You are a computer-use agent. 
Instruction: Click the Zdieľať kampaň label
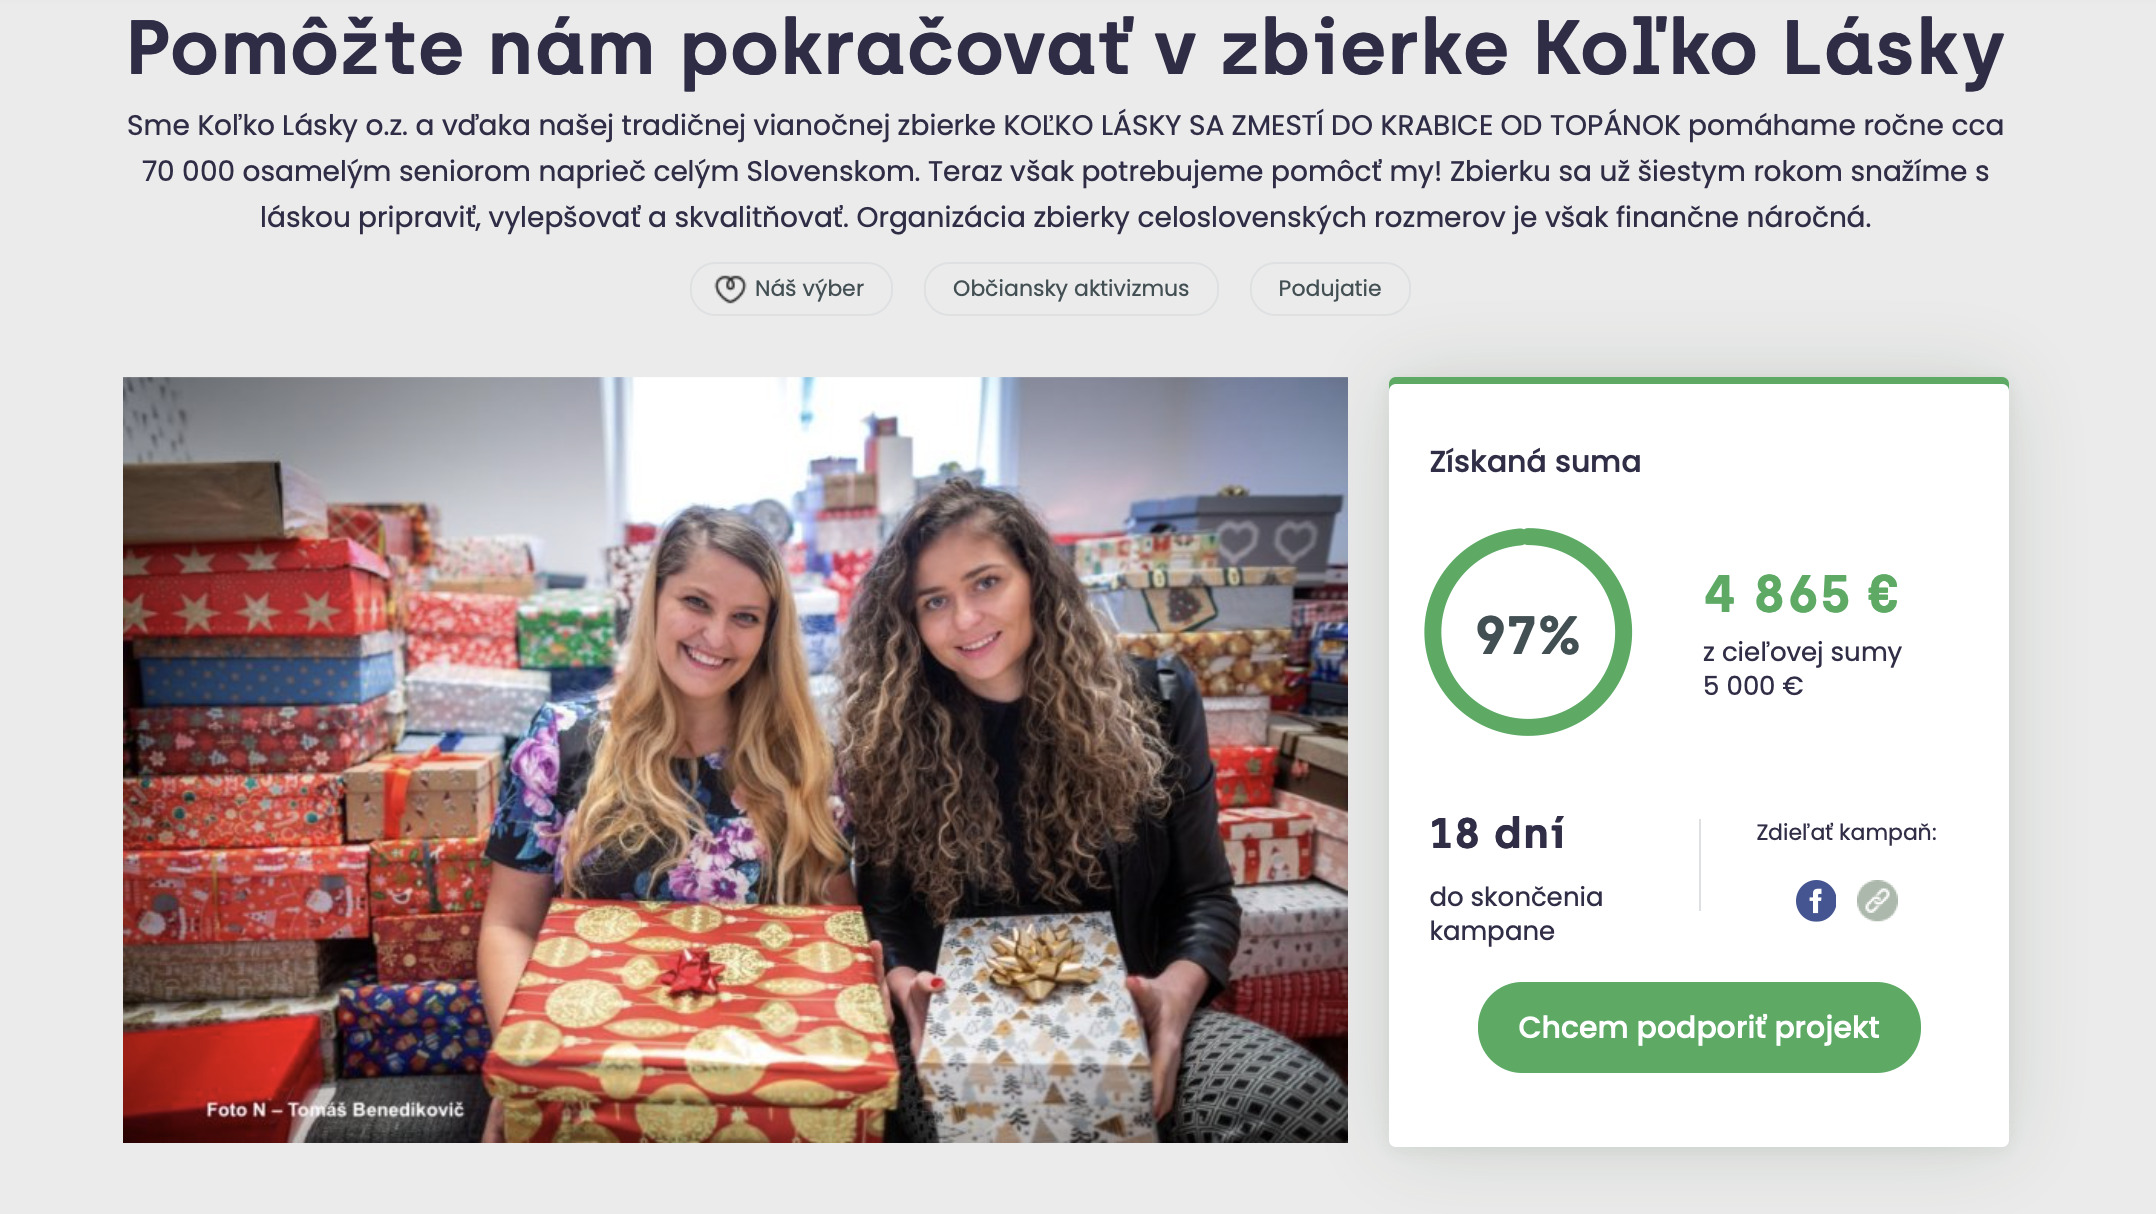coord(1846,832)
